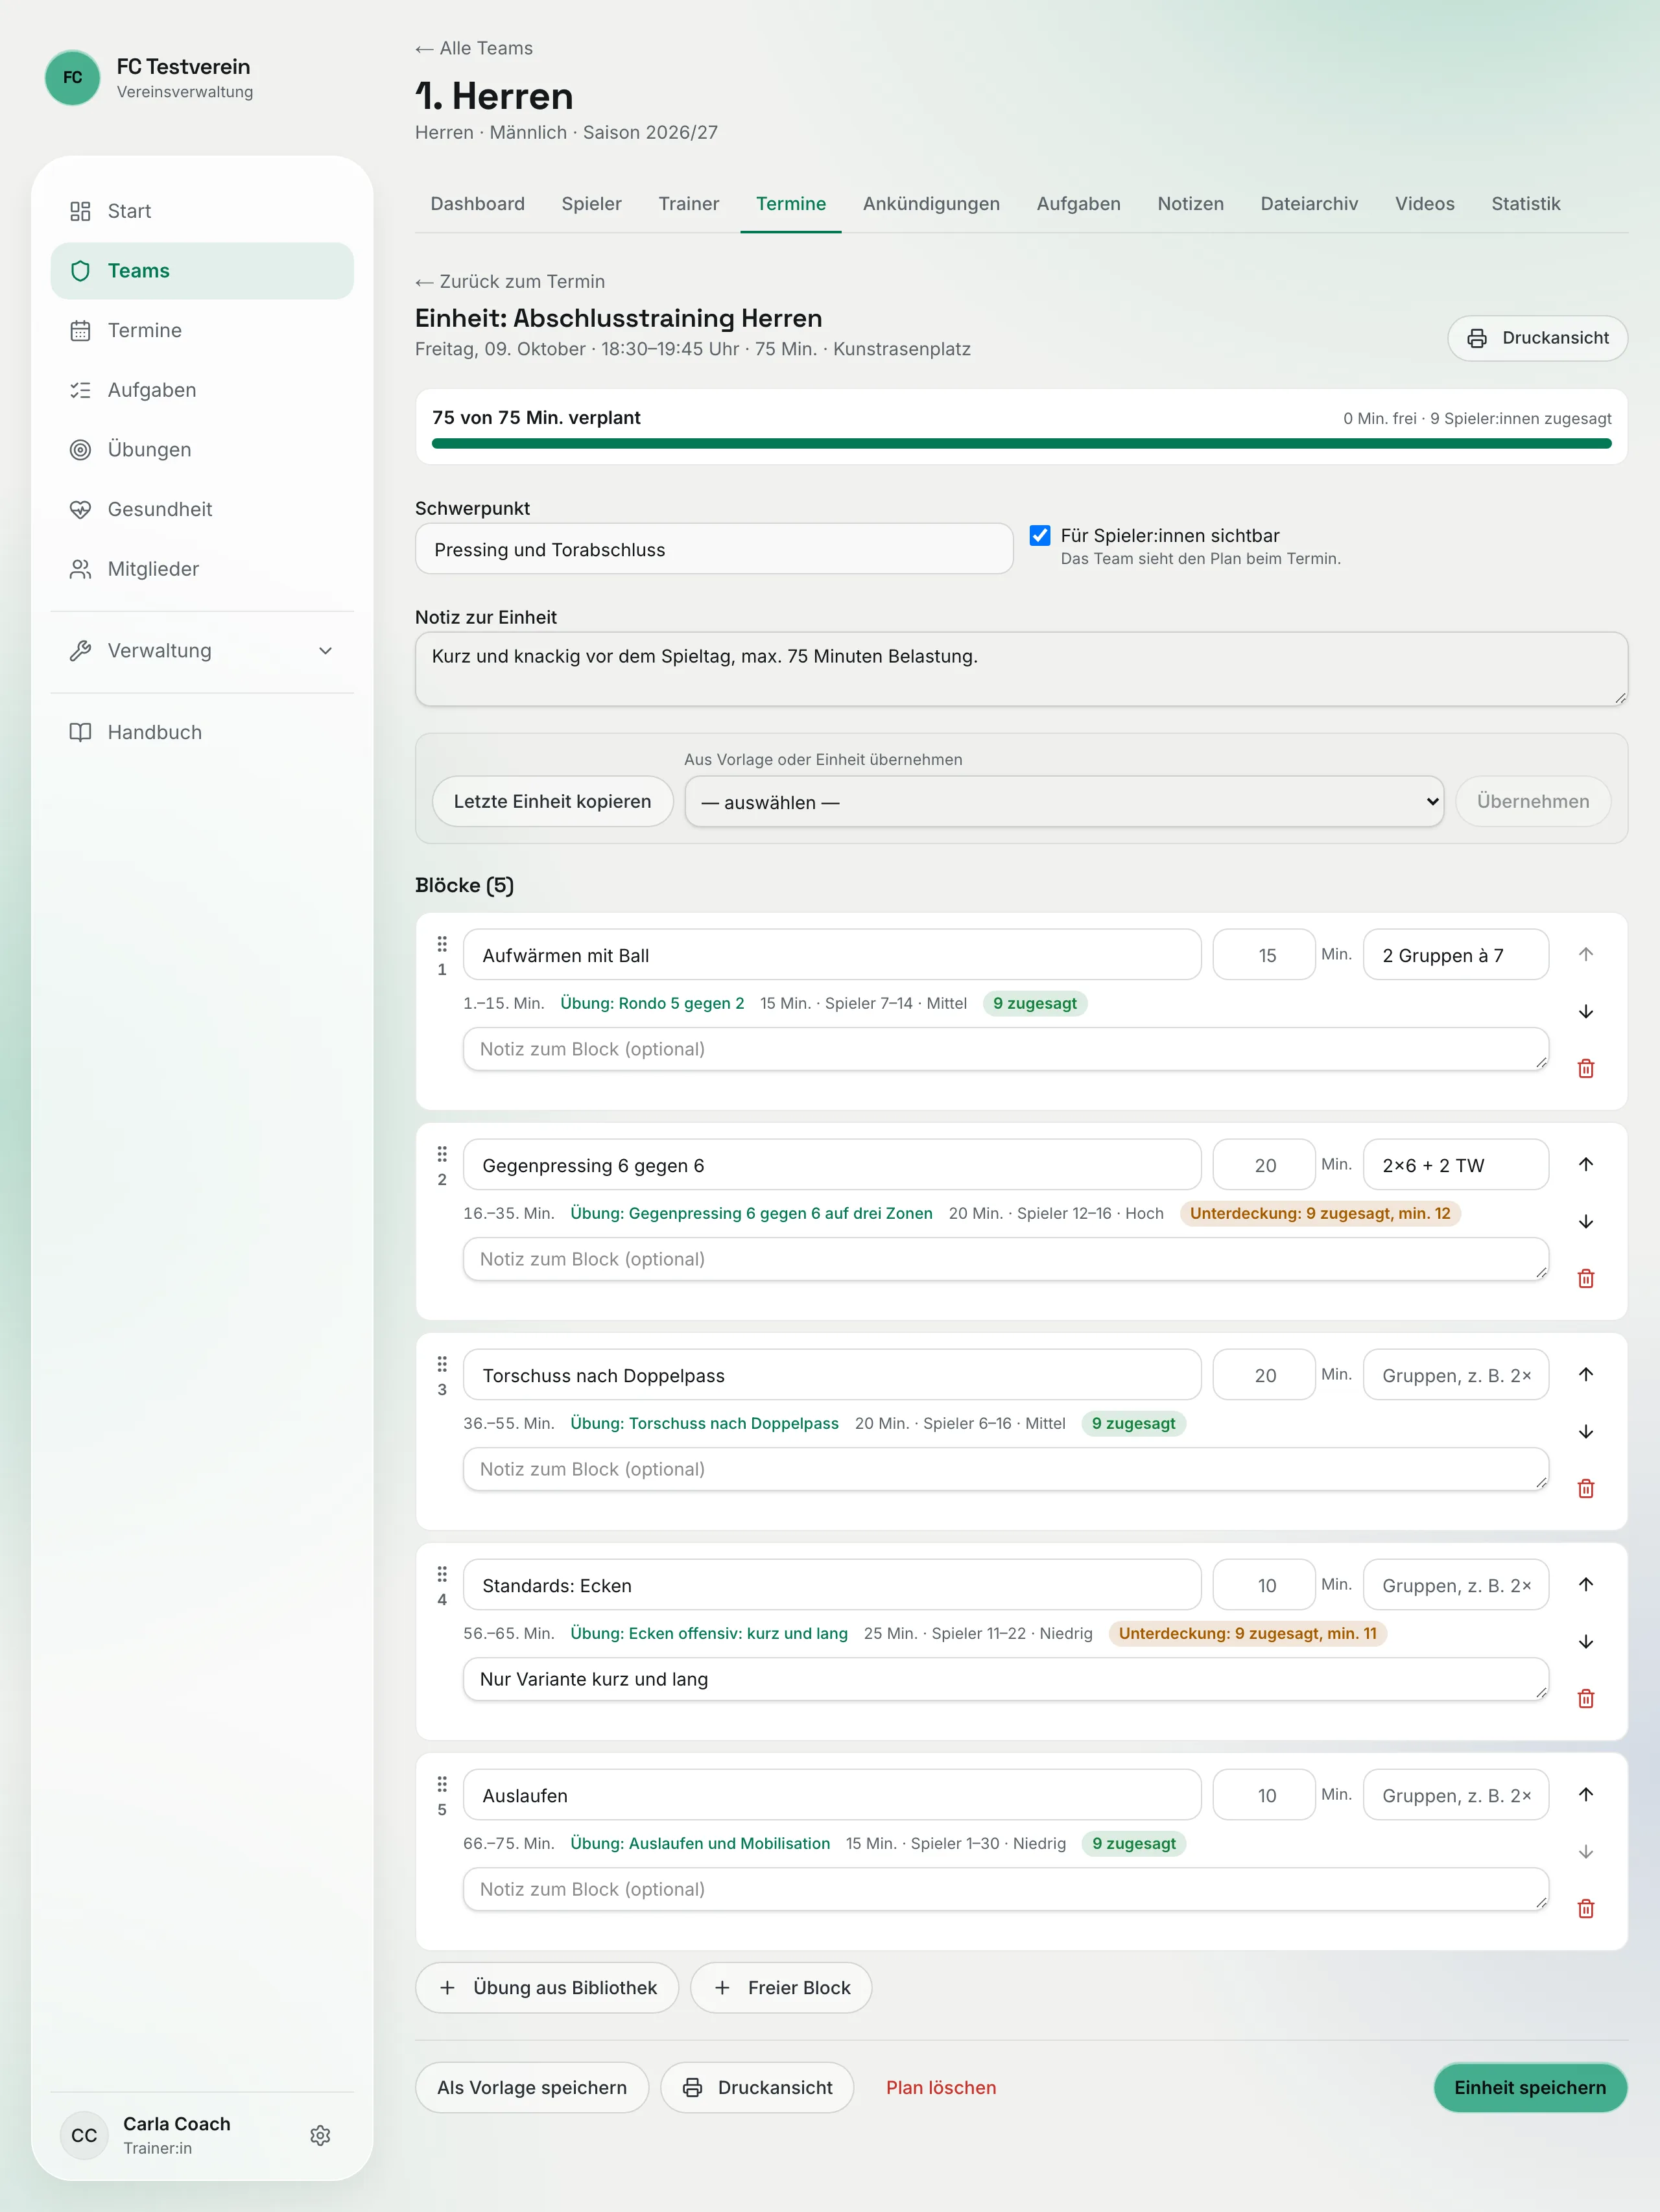Click Letzte Einheit kopieren button

coord(552,801)
